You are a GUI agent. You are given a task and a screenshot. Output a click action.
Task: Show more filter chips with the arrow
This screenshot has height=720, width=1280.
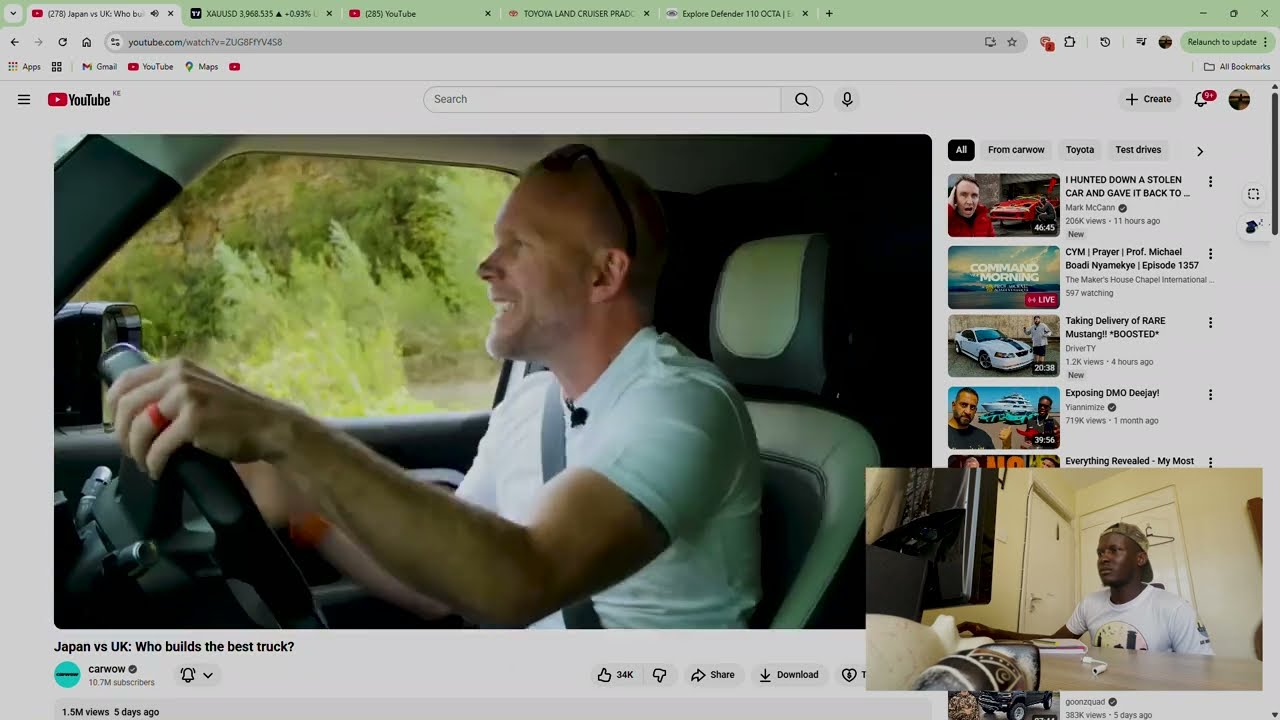point(1200,151)
